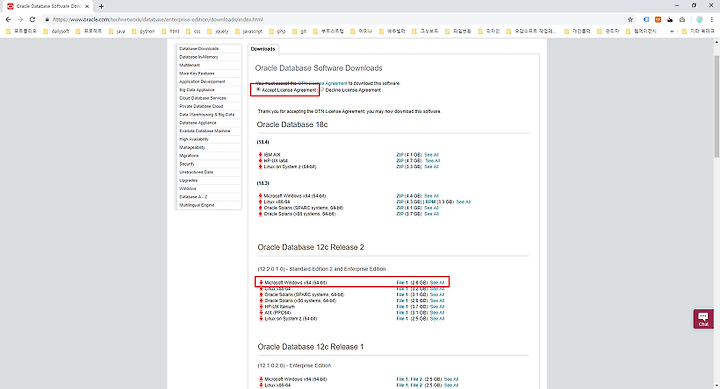This screenshot has height=389, width=720.
Task: Open Cloud Database Services sidebar item
Action: click(x=202, y=98)
